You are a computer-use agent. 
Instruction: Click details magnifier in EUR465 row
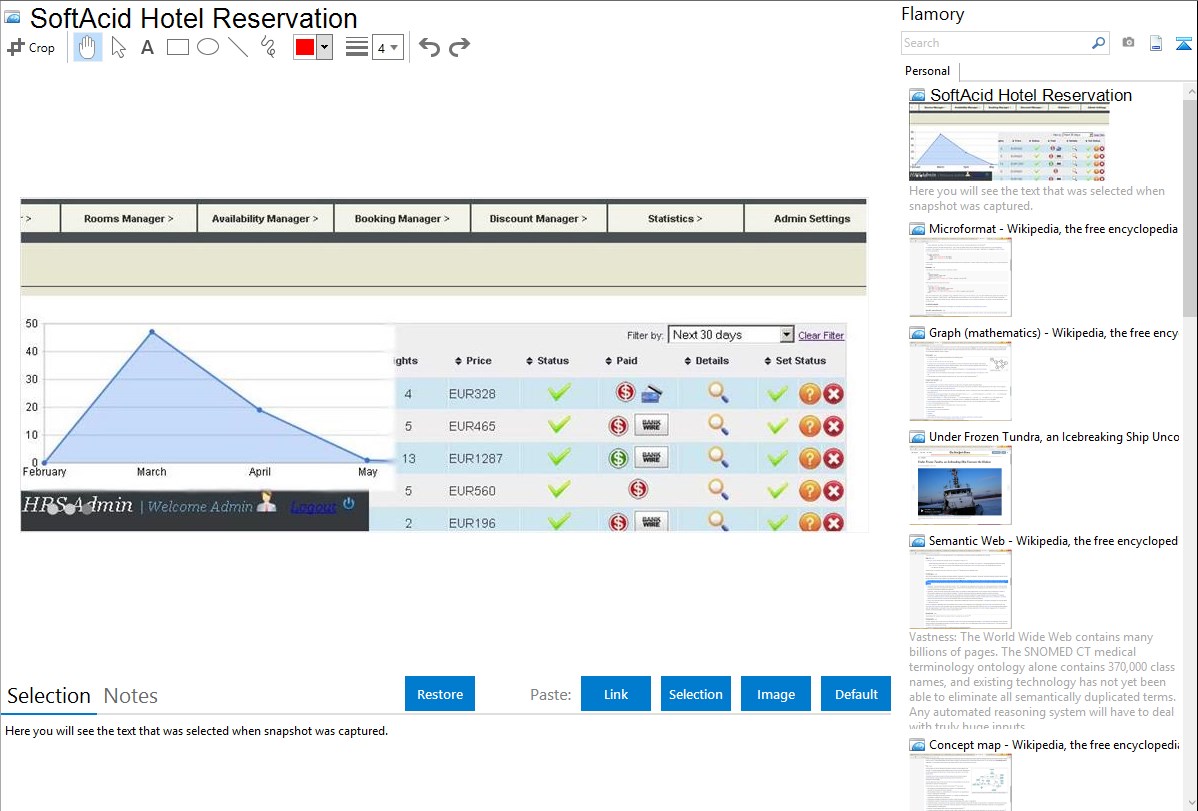[717, 425]
